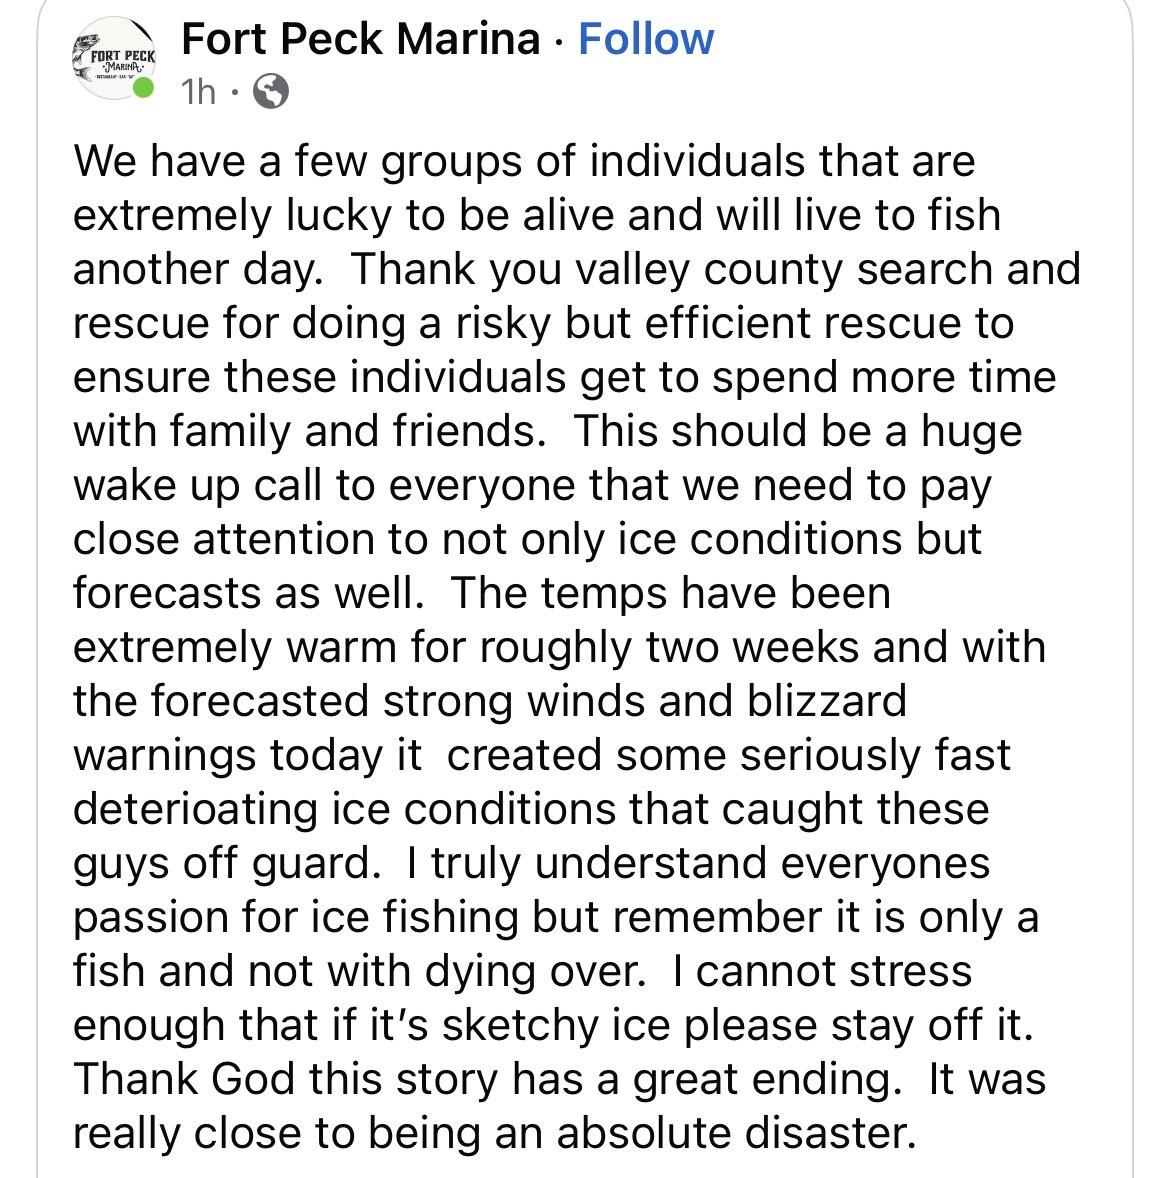The height and width of the screenshot is (1178, 1170).
Task: Open the Fort Peck Marina profile picture
Action: tap(114, 58)
